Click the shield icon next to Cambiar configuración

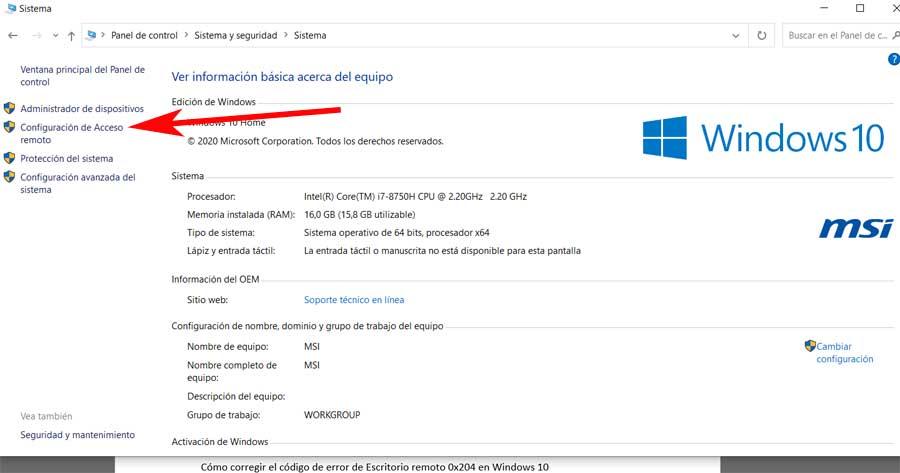810,346
